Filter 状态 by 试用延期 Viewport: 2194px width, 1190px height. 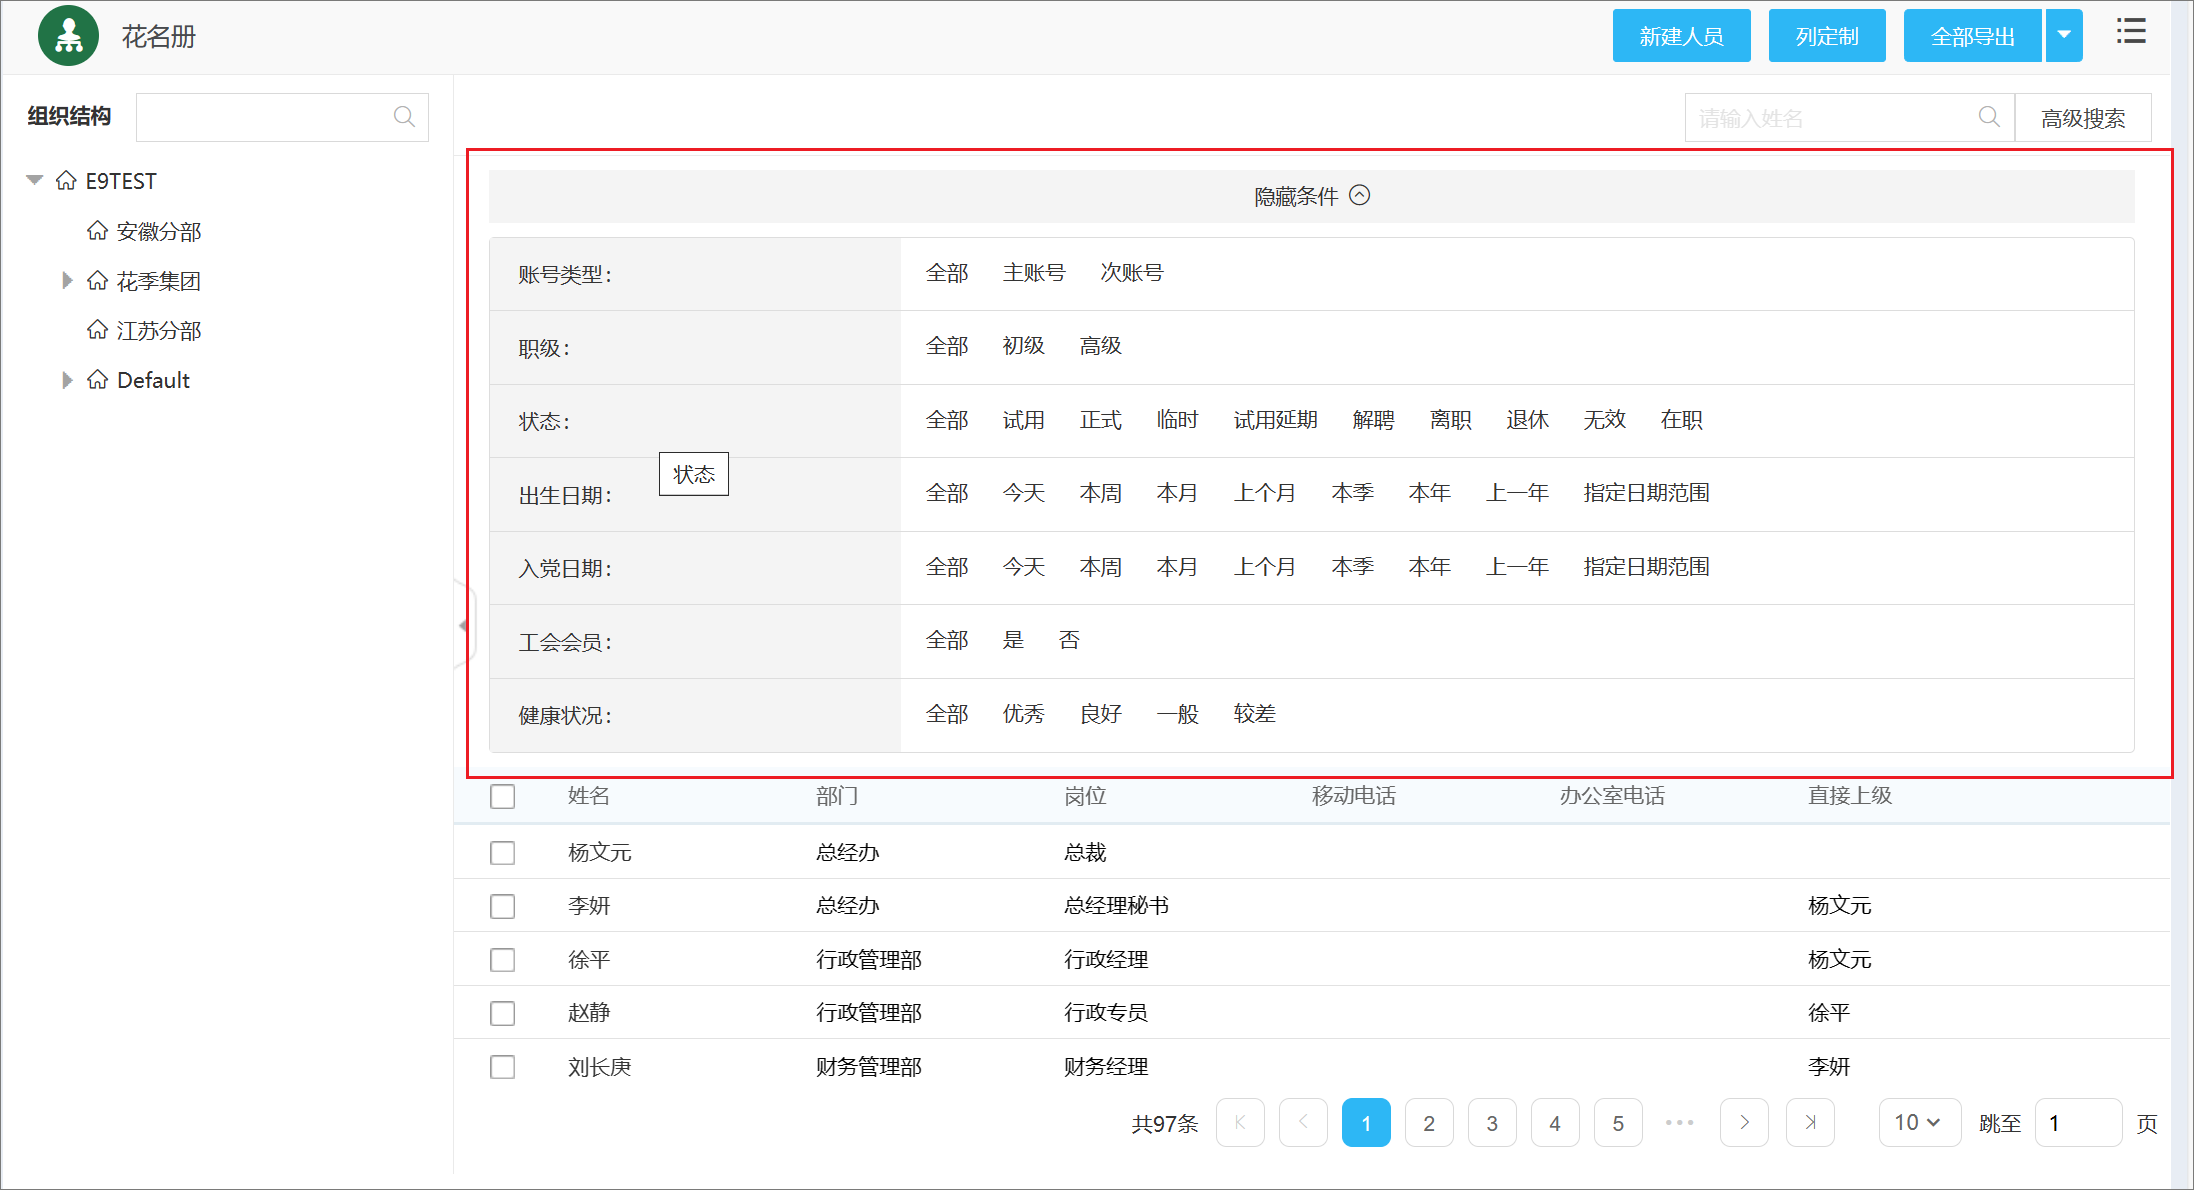1275,420
